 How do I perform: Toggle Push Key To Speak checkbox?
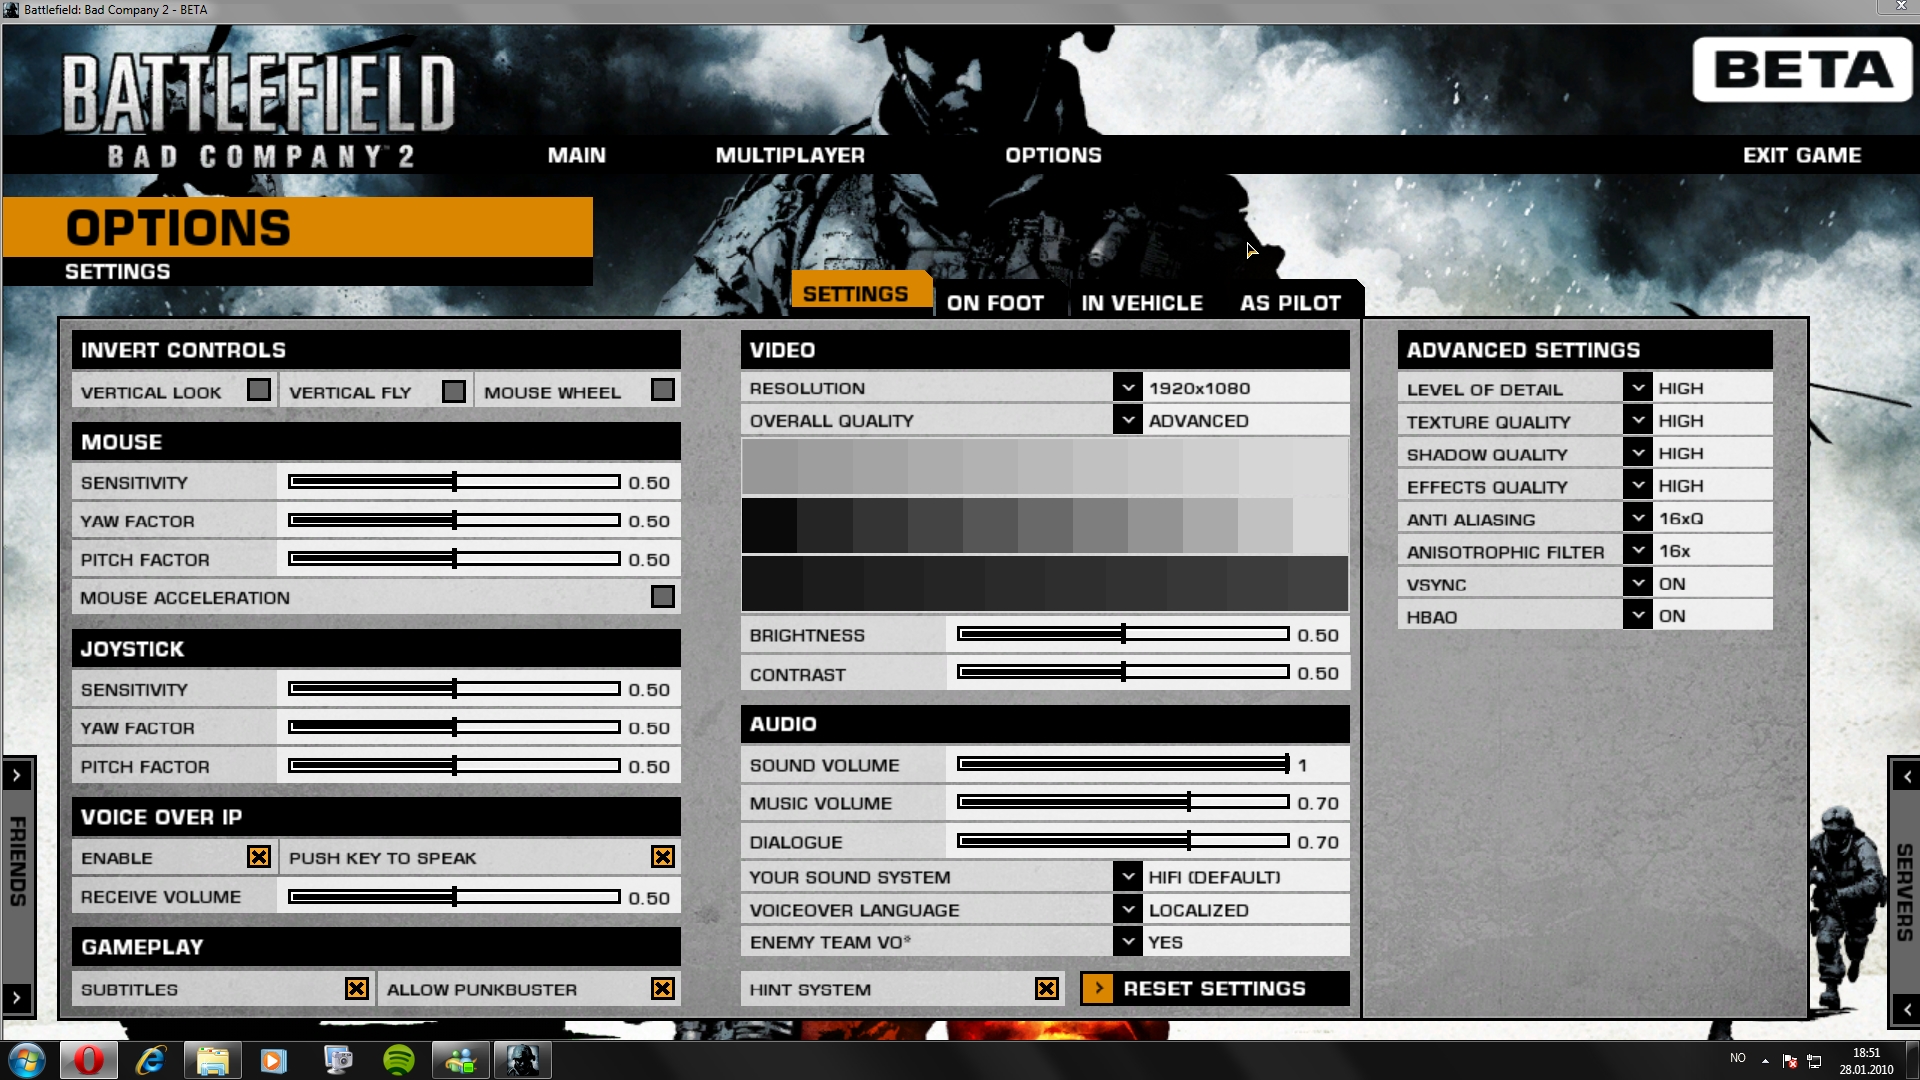[x=662, y=857]
